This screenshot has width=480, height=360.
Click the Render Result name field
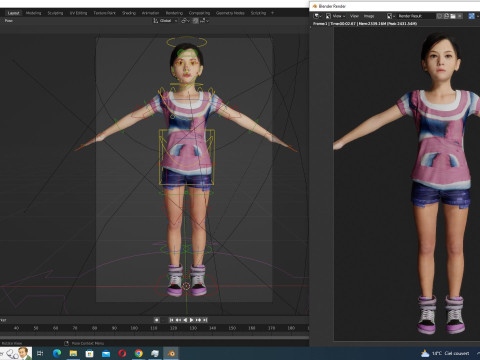pyautogui.click(x=416, y=16)
